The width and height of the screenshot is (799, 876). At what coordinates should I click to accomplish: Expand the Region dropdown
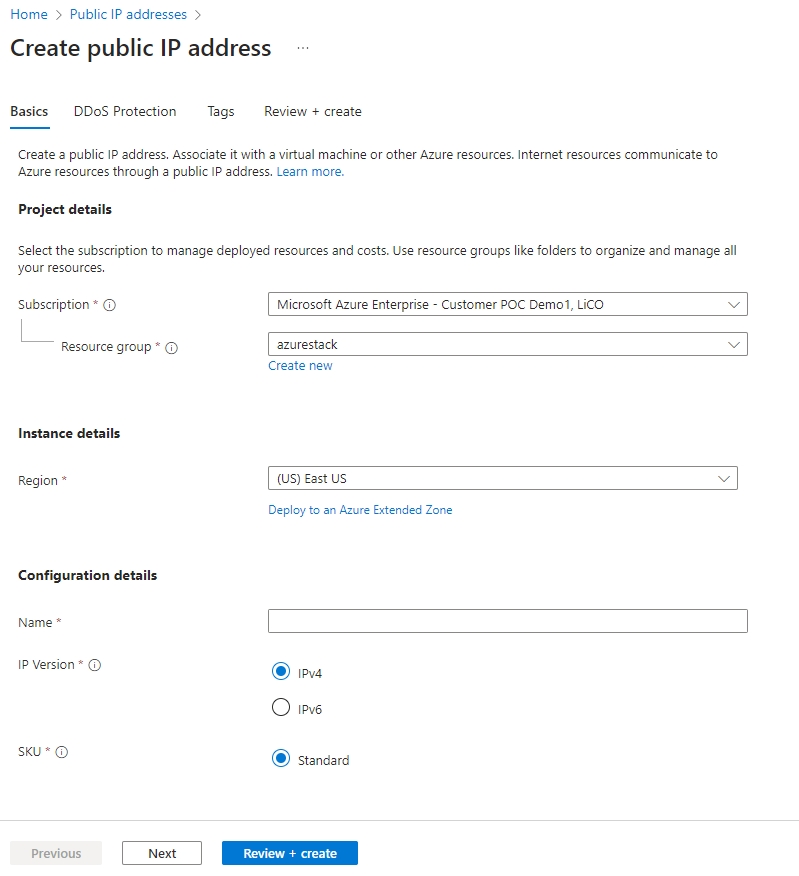502,478
